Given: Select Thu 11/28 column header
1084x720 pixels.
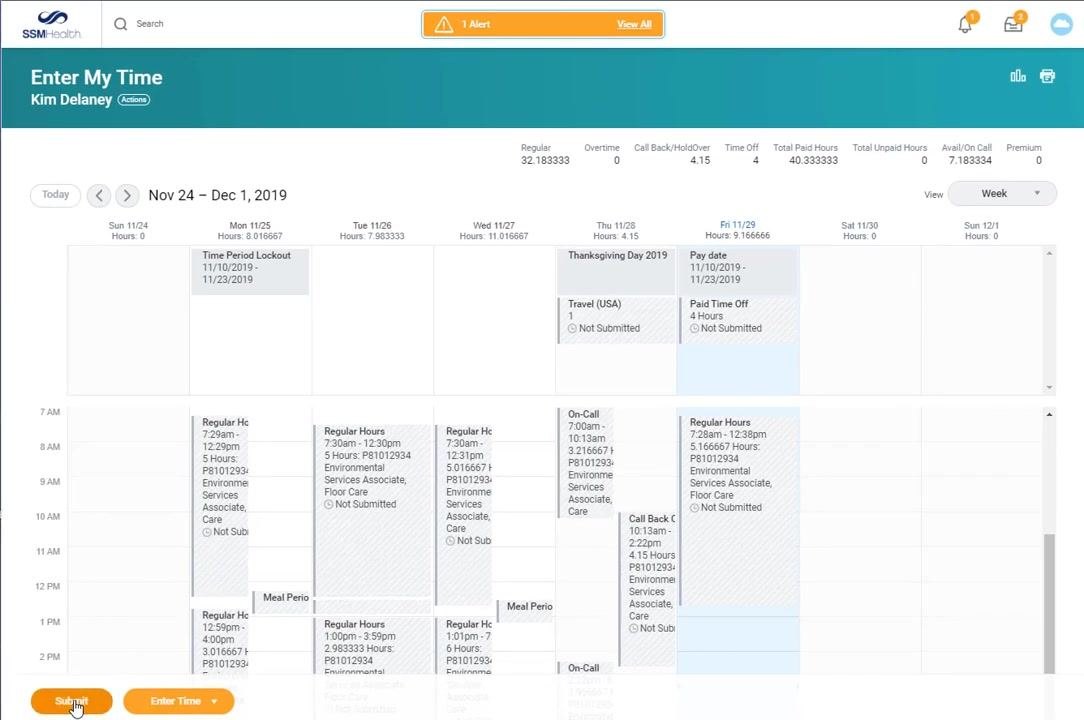Looking at the screenshot, I should click(x=616, y=231).
